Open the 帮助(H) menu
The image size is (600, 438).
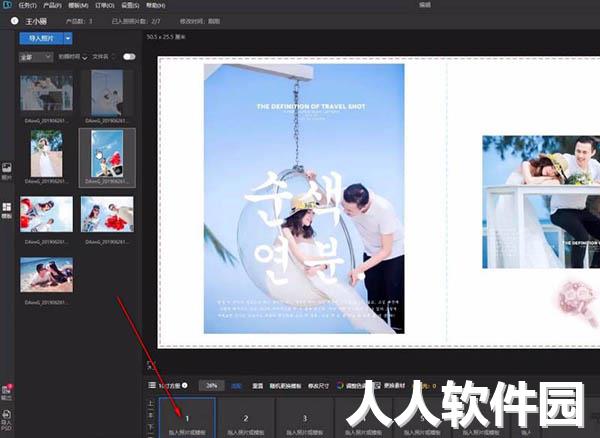click(156, 5)
